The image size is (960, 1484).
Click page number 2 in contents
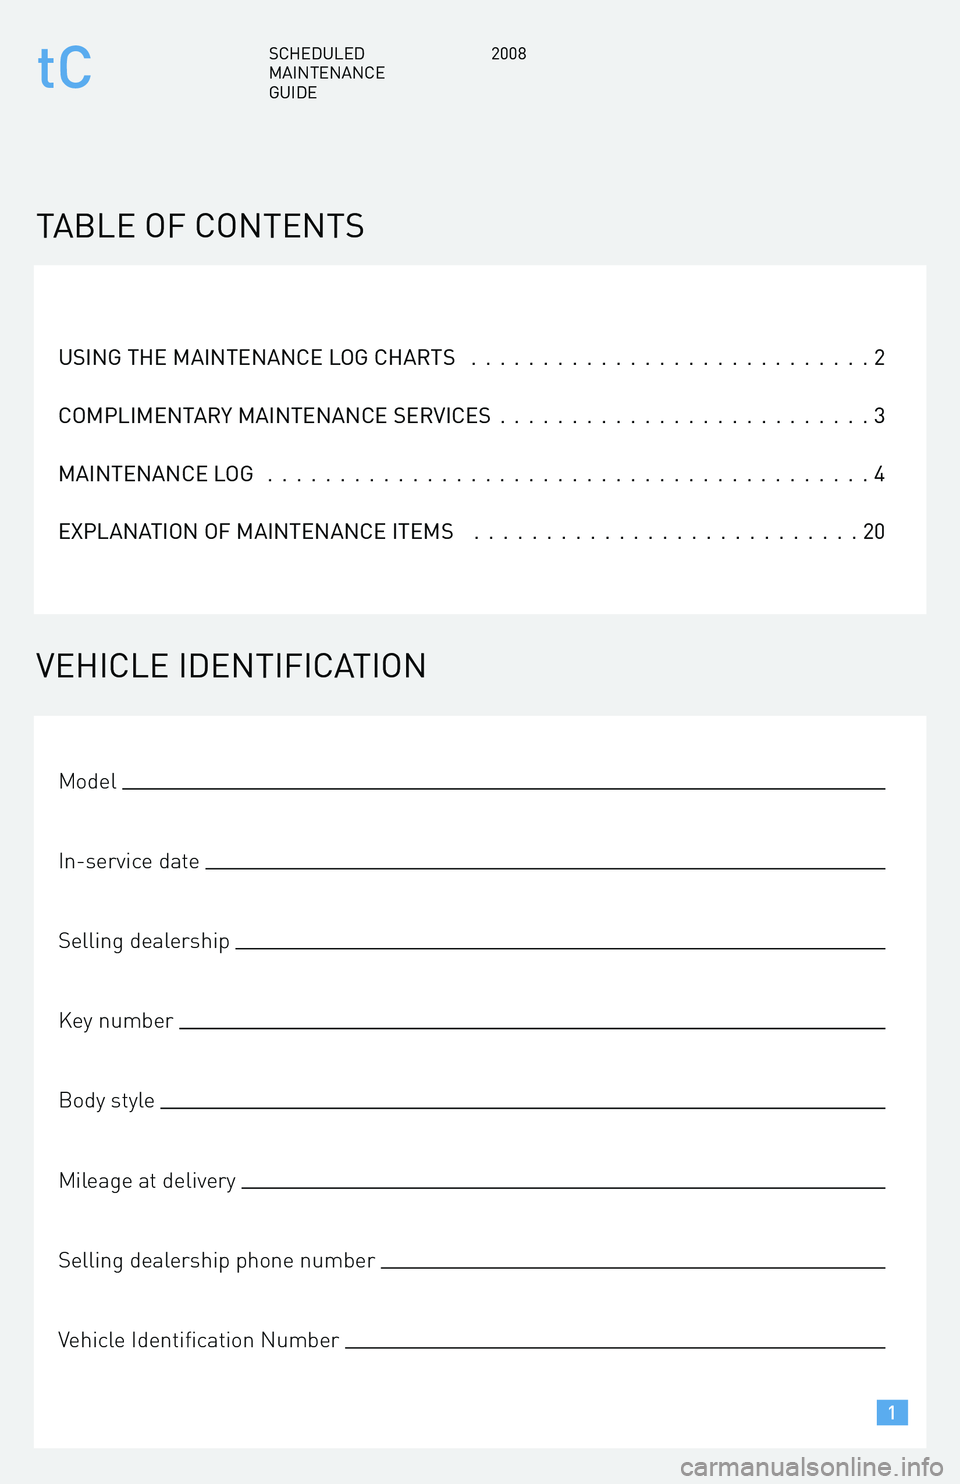tap(880, 358)
